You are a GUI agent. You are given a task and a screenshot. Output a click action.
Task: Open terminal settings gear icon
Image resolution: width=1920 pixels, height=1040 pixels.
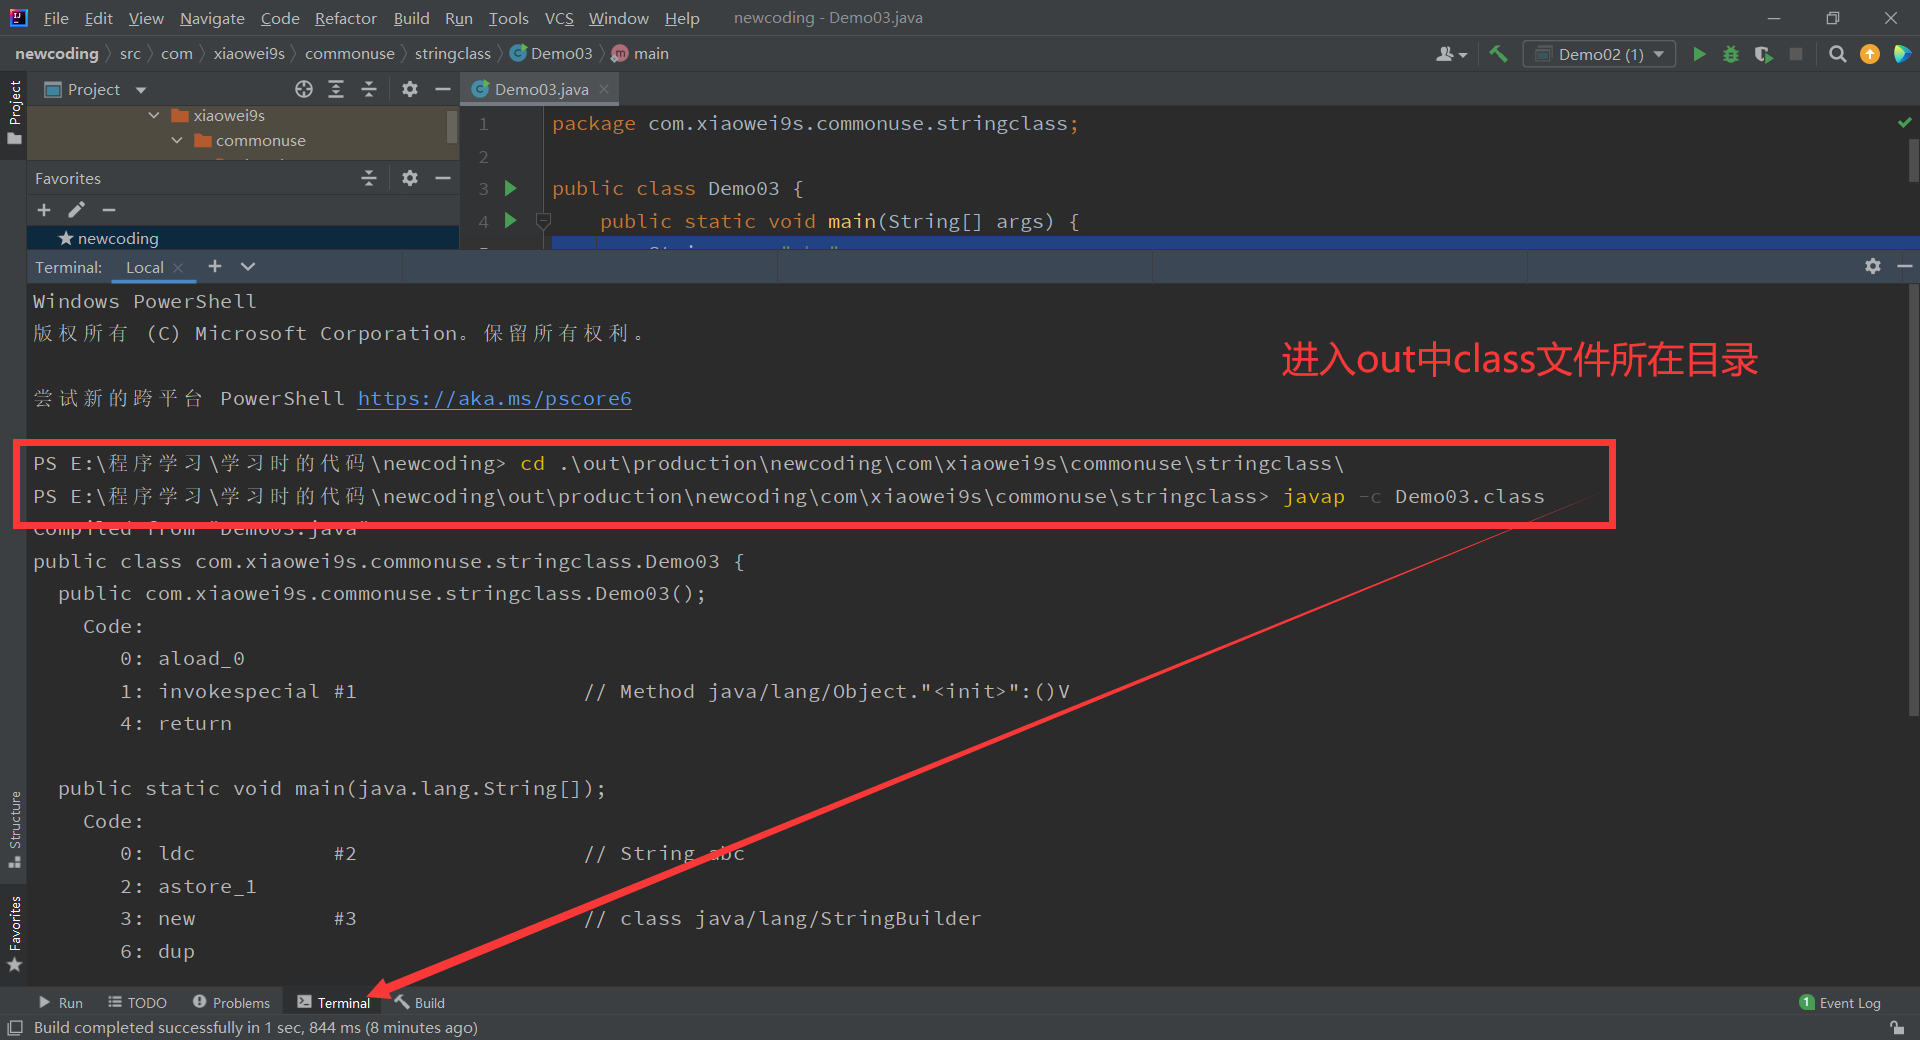point(1873,266)
